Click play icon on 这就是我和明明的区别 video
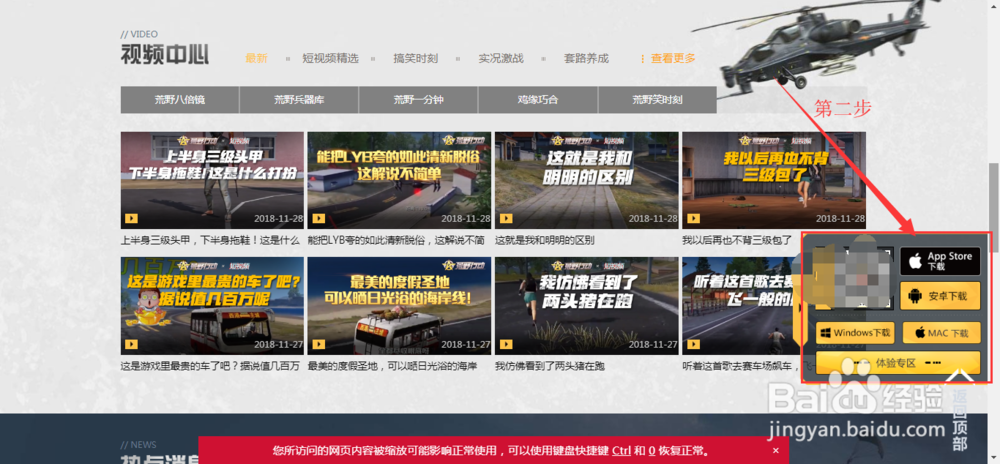 click(506, 219)
